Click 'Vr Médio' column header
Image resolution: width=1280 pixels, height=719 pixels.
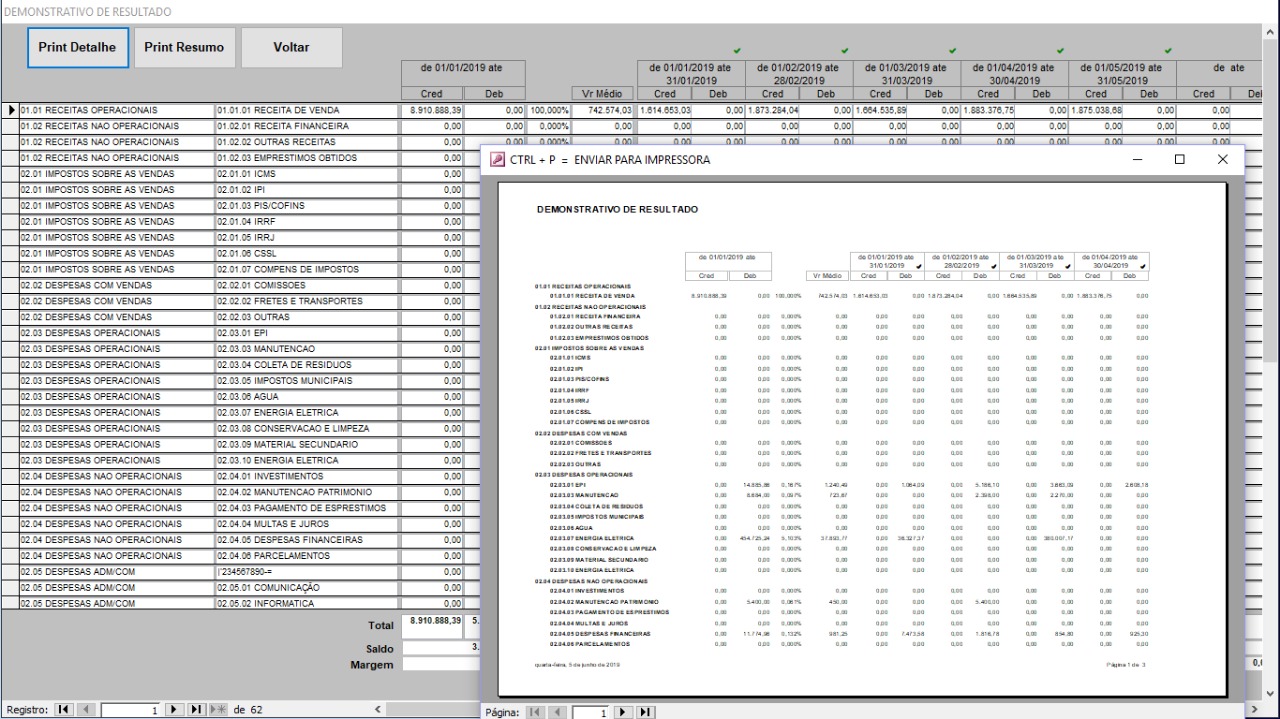(x=602, y=94)
